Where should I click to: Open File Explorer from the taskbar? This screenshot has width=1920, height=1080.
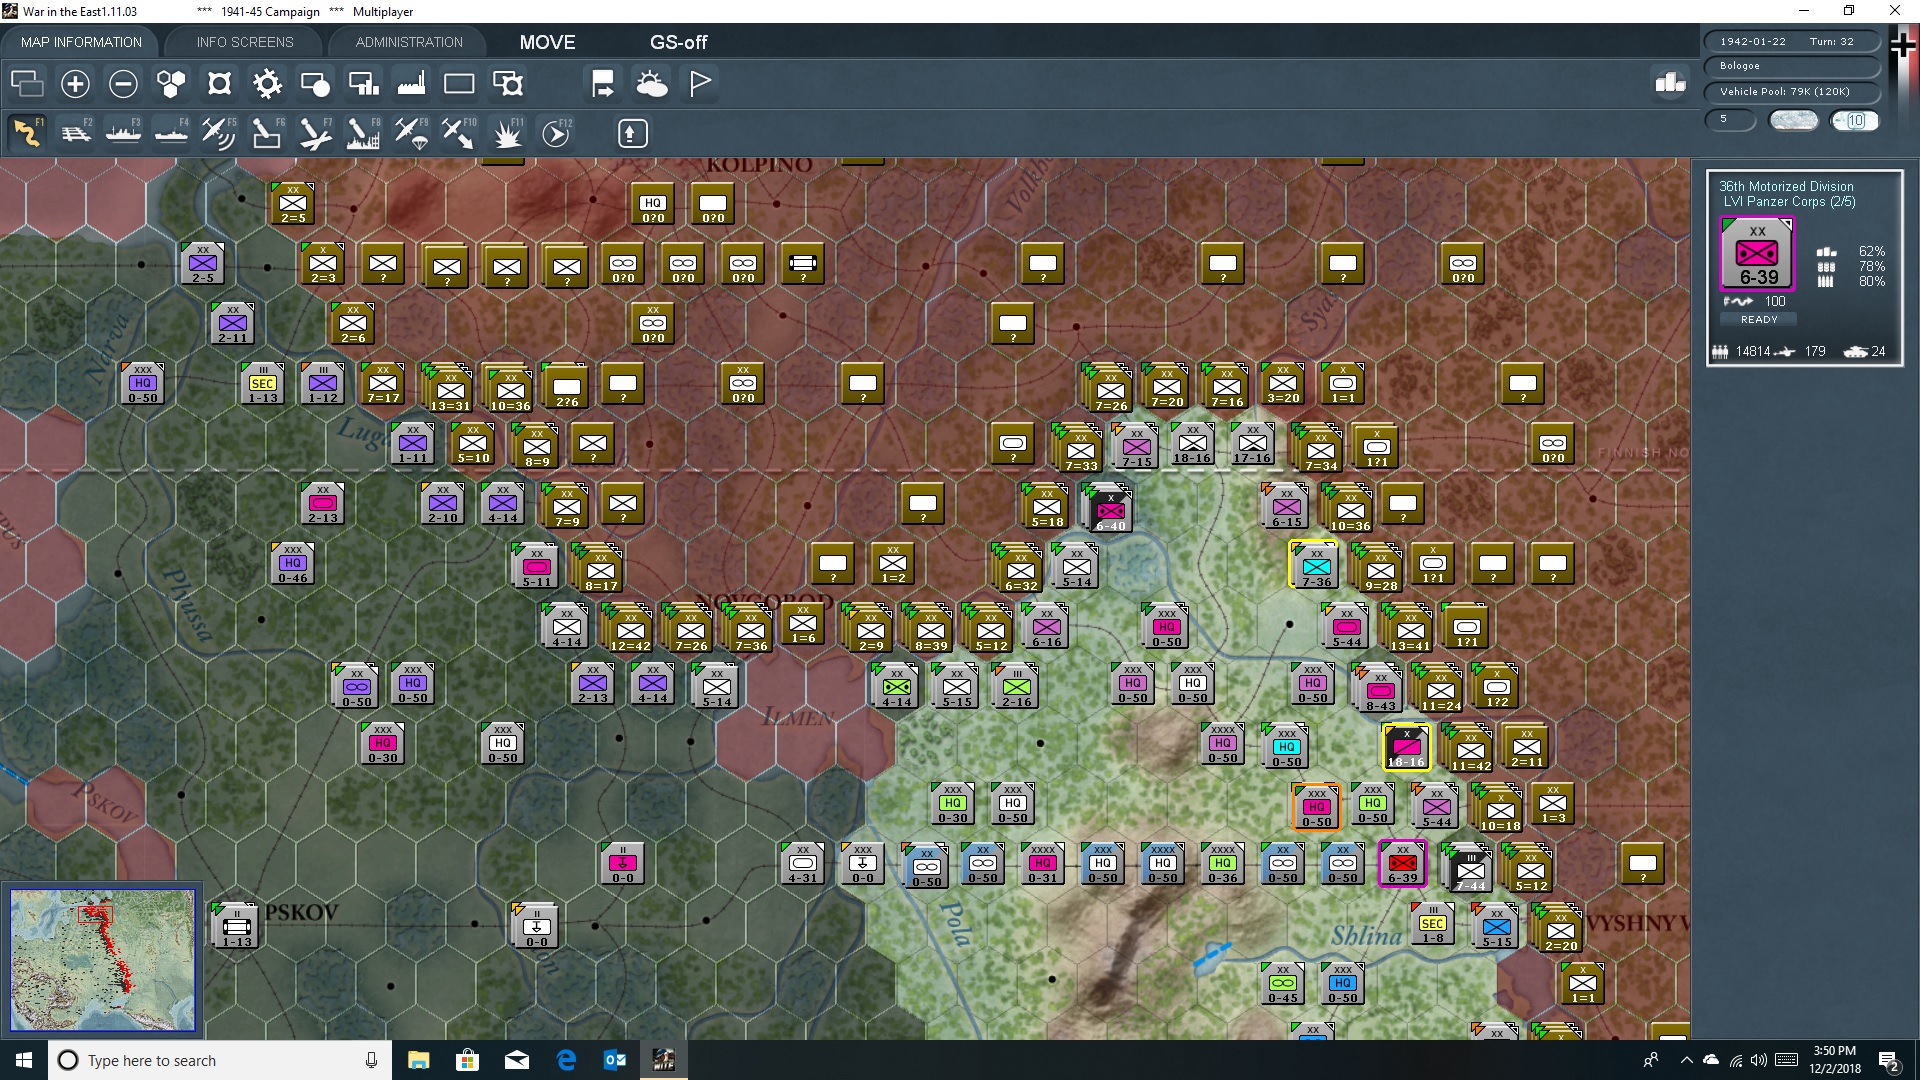coord(418,1060)
